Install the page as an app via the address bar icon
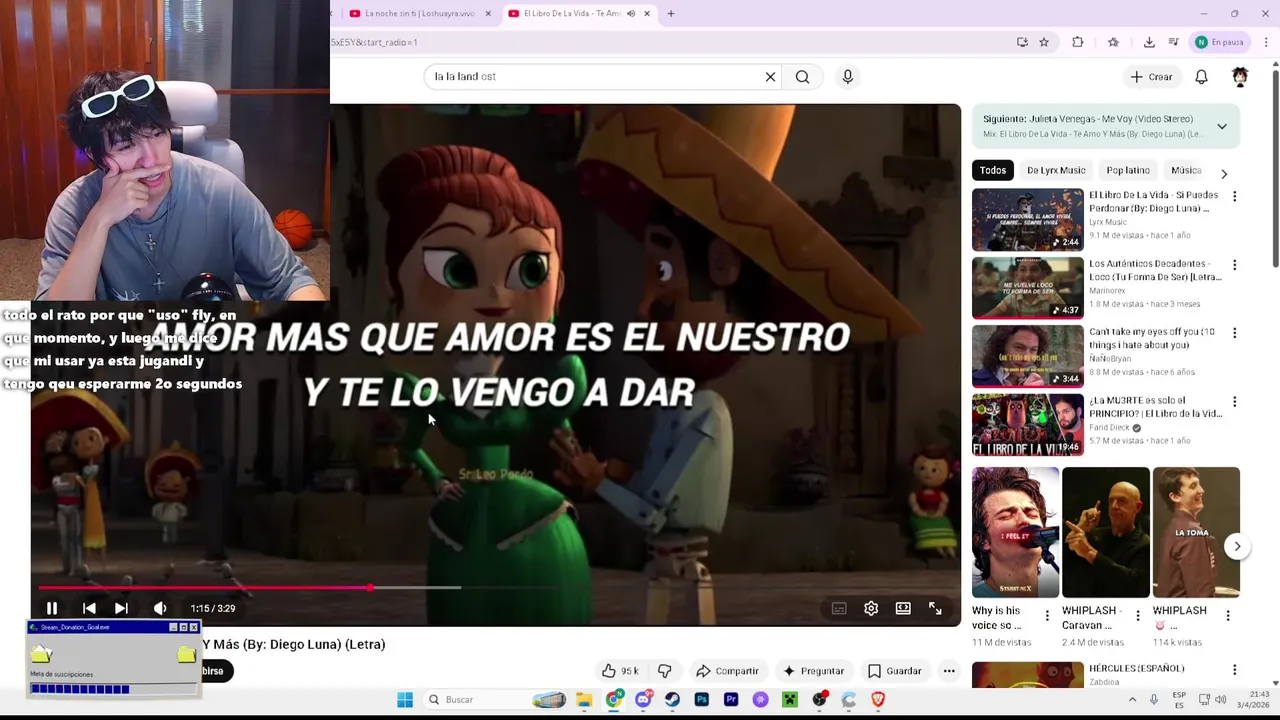 pos(1022,42)
